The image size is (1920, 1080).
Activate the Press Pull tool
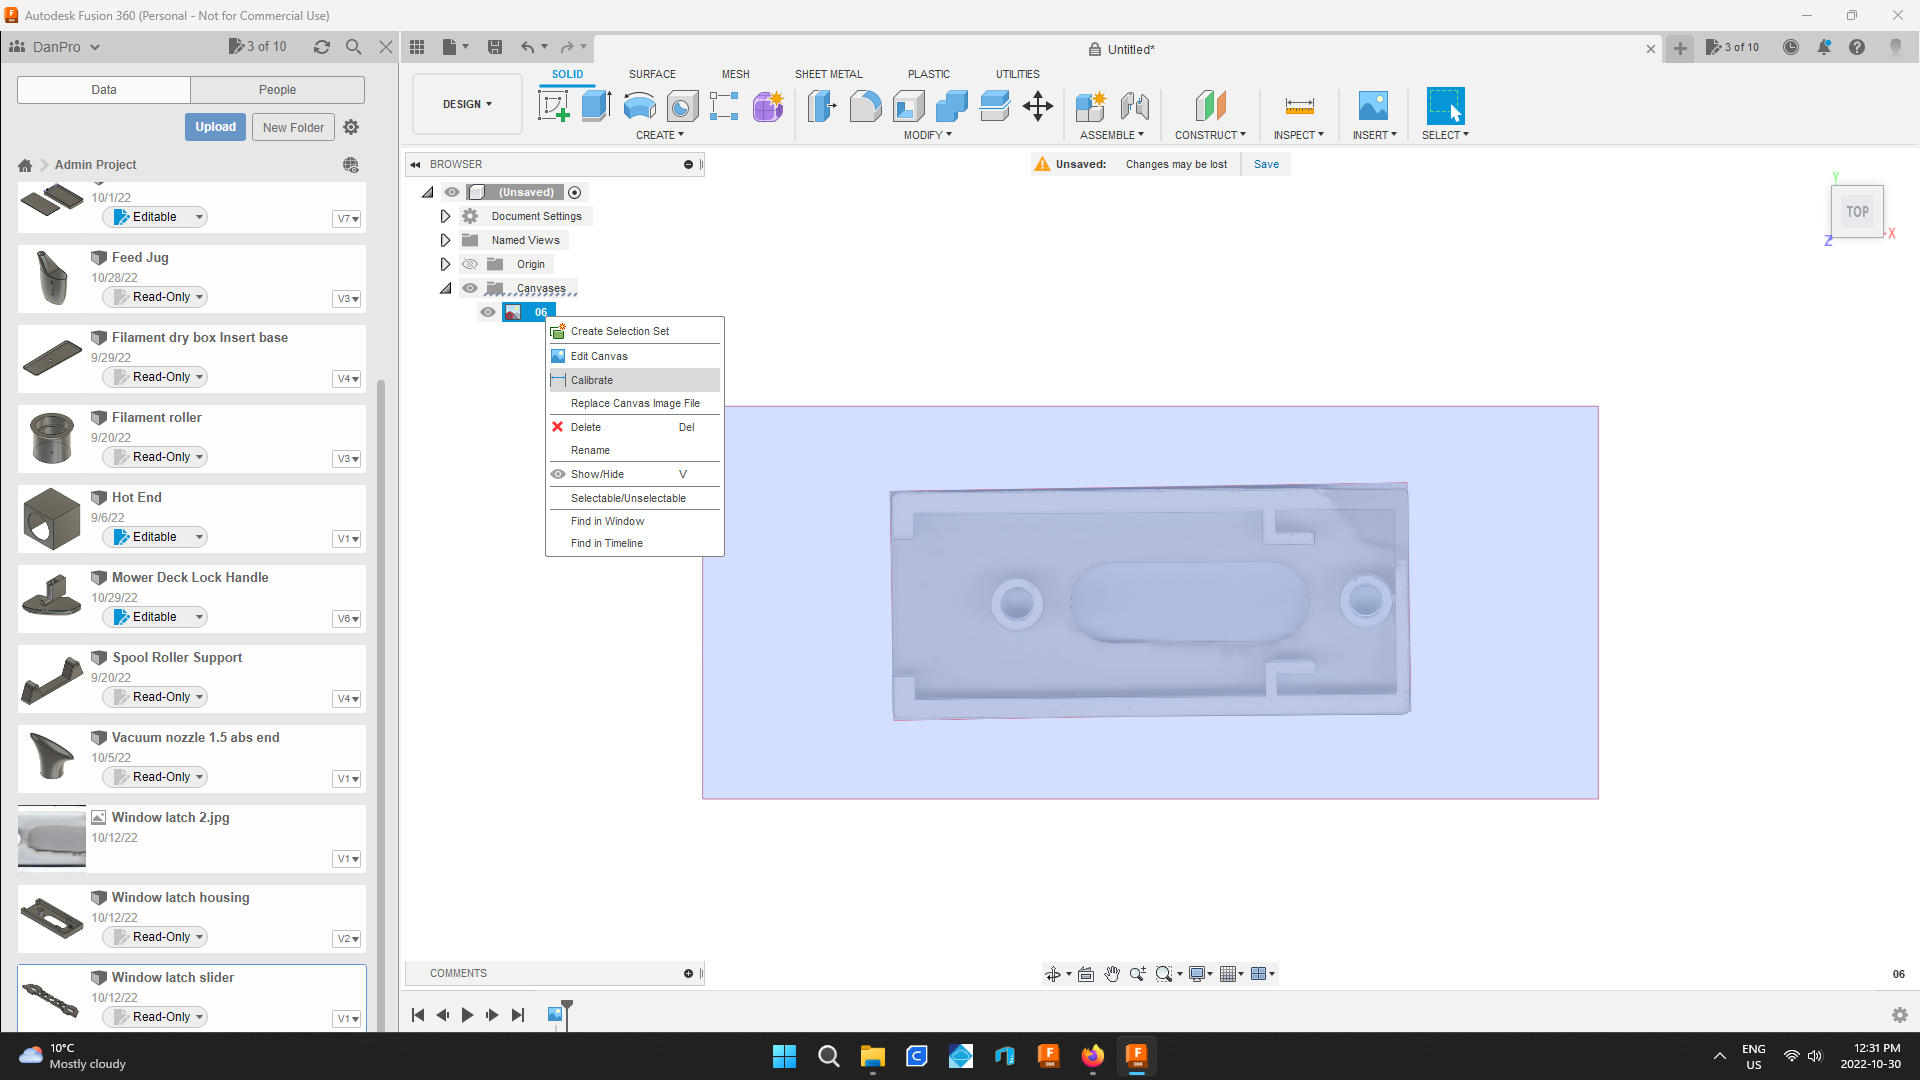(x=821, y=106)
